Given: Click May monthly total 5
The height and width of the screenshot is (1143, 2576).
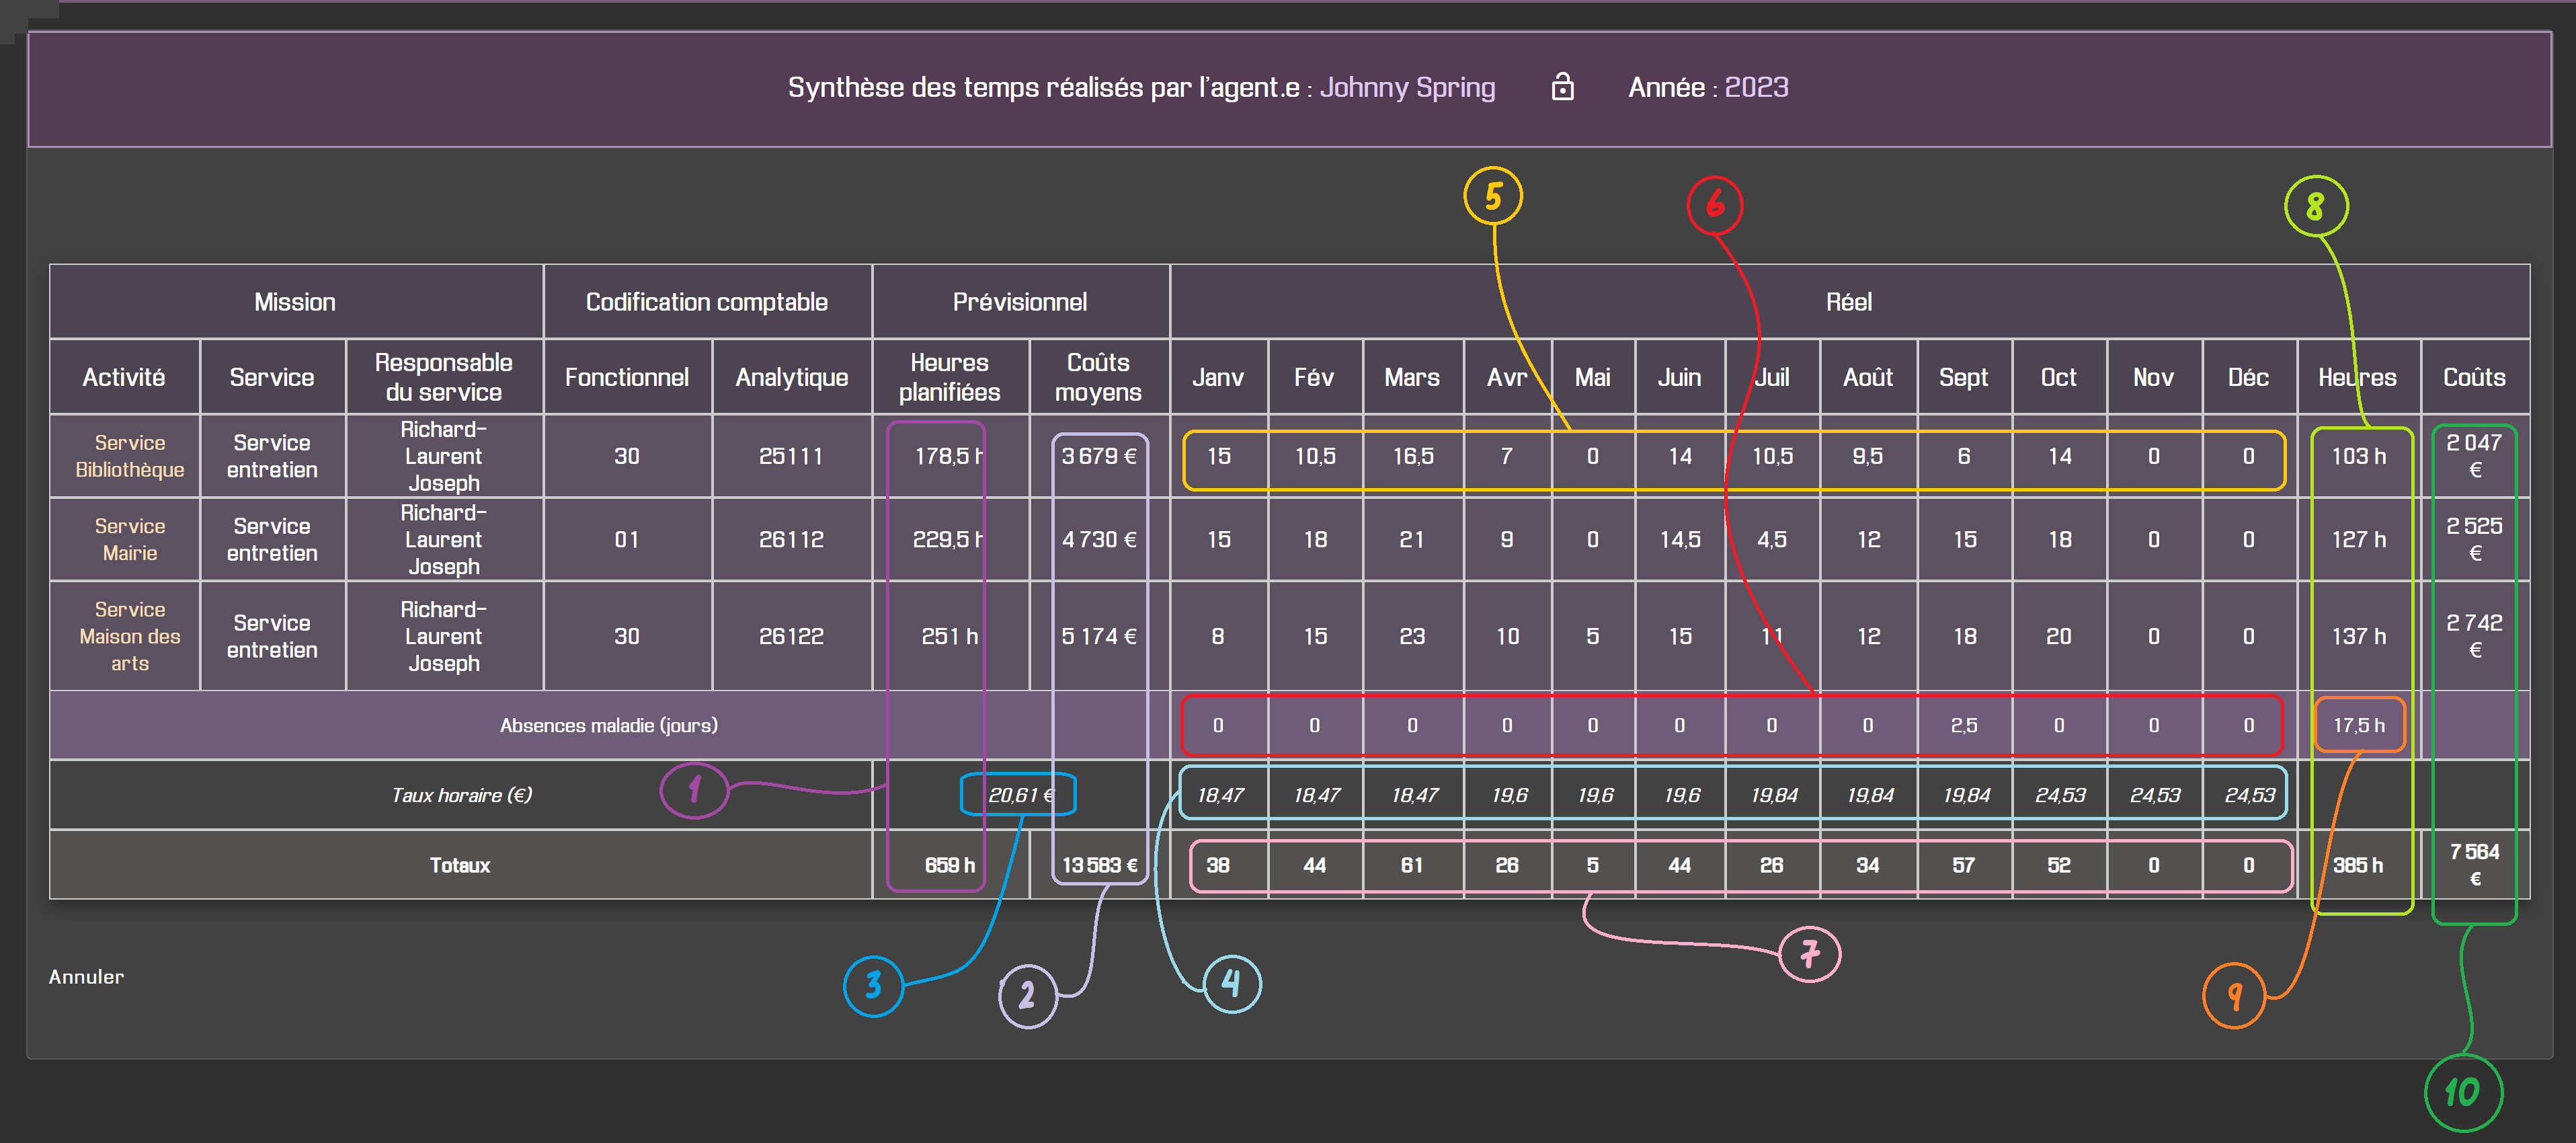Looking at the screenshot, I should click(1593, 865).
